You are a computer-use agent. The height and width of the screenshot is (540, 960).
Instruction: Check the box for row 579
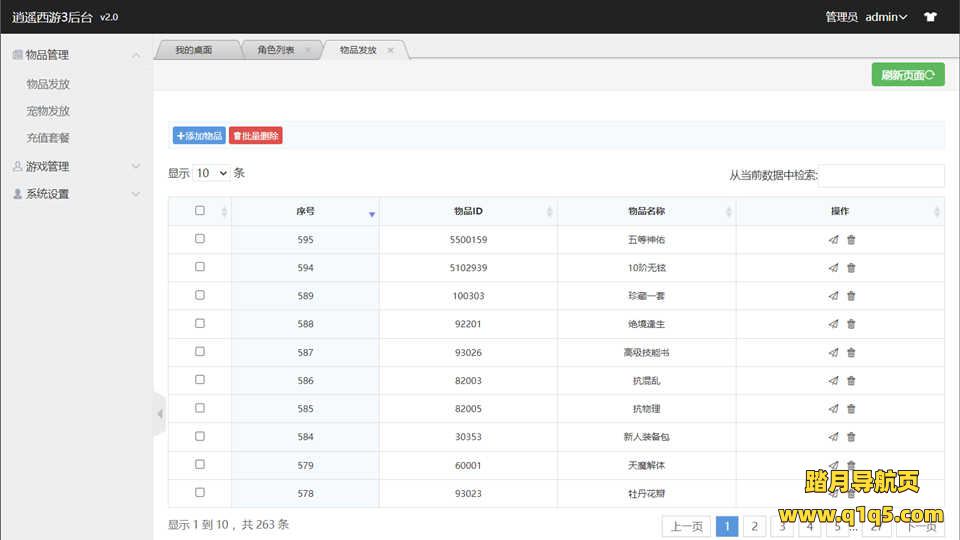[x=200, y=464]
